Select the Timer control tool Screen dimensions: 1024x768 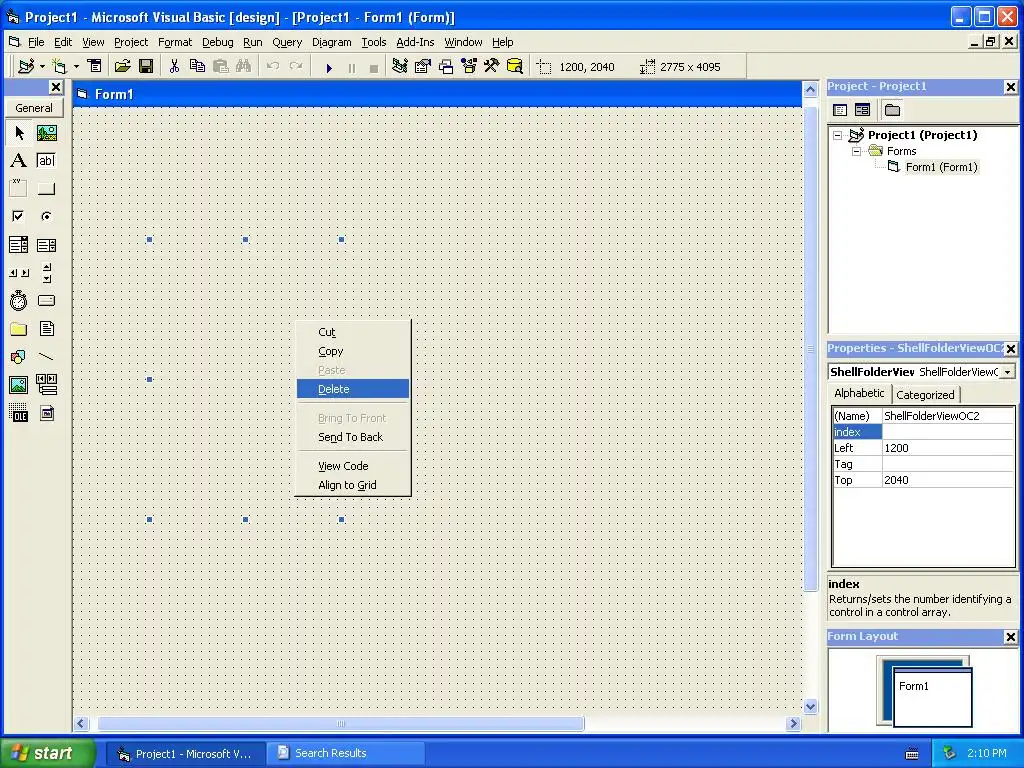pos(19,301)
